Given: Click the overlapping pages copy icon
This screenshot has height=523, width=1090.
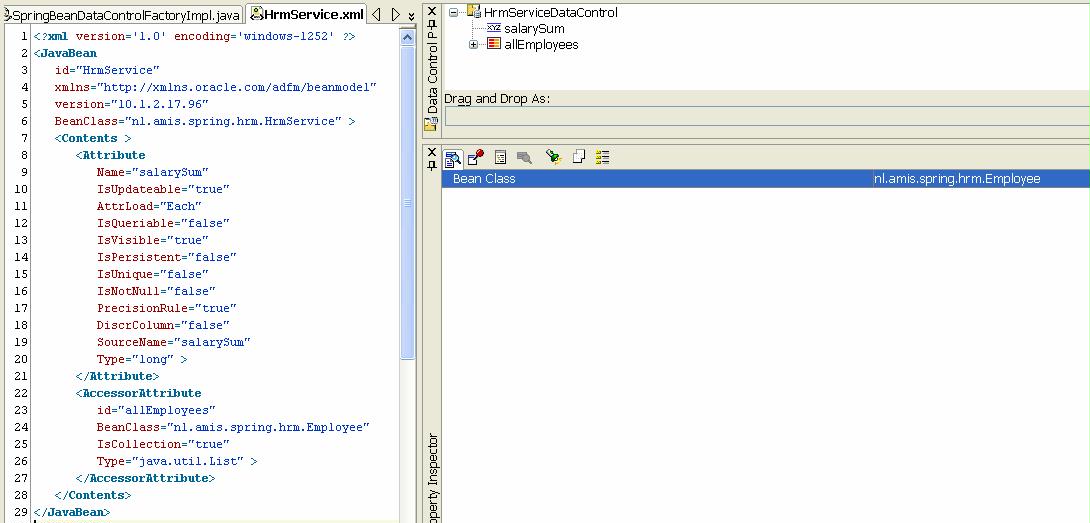Looking at the screenshot, I should [x=578, y=157].
